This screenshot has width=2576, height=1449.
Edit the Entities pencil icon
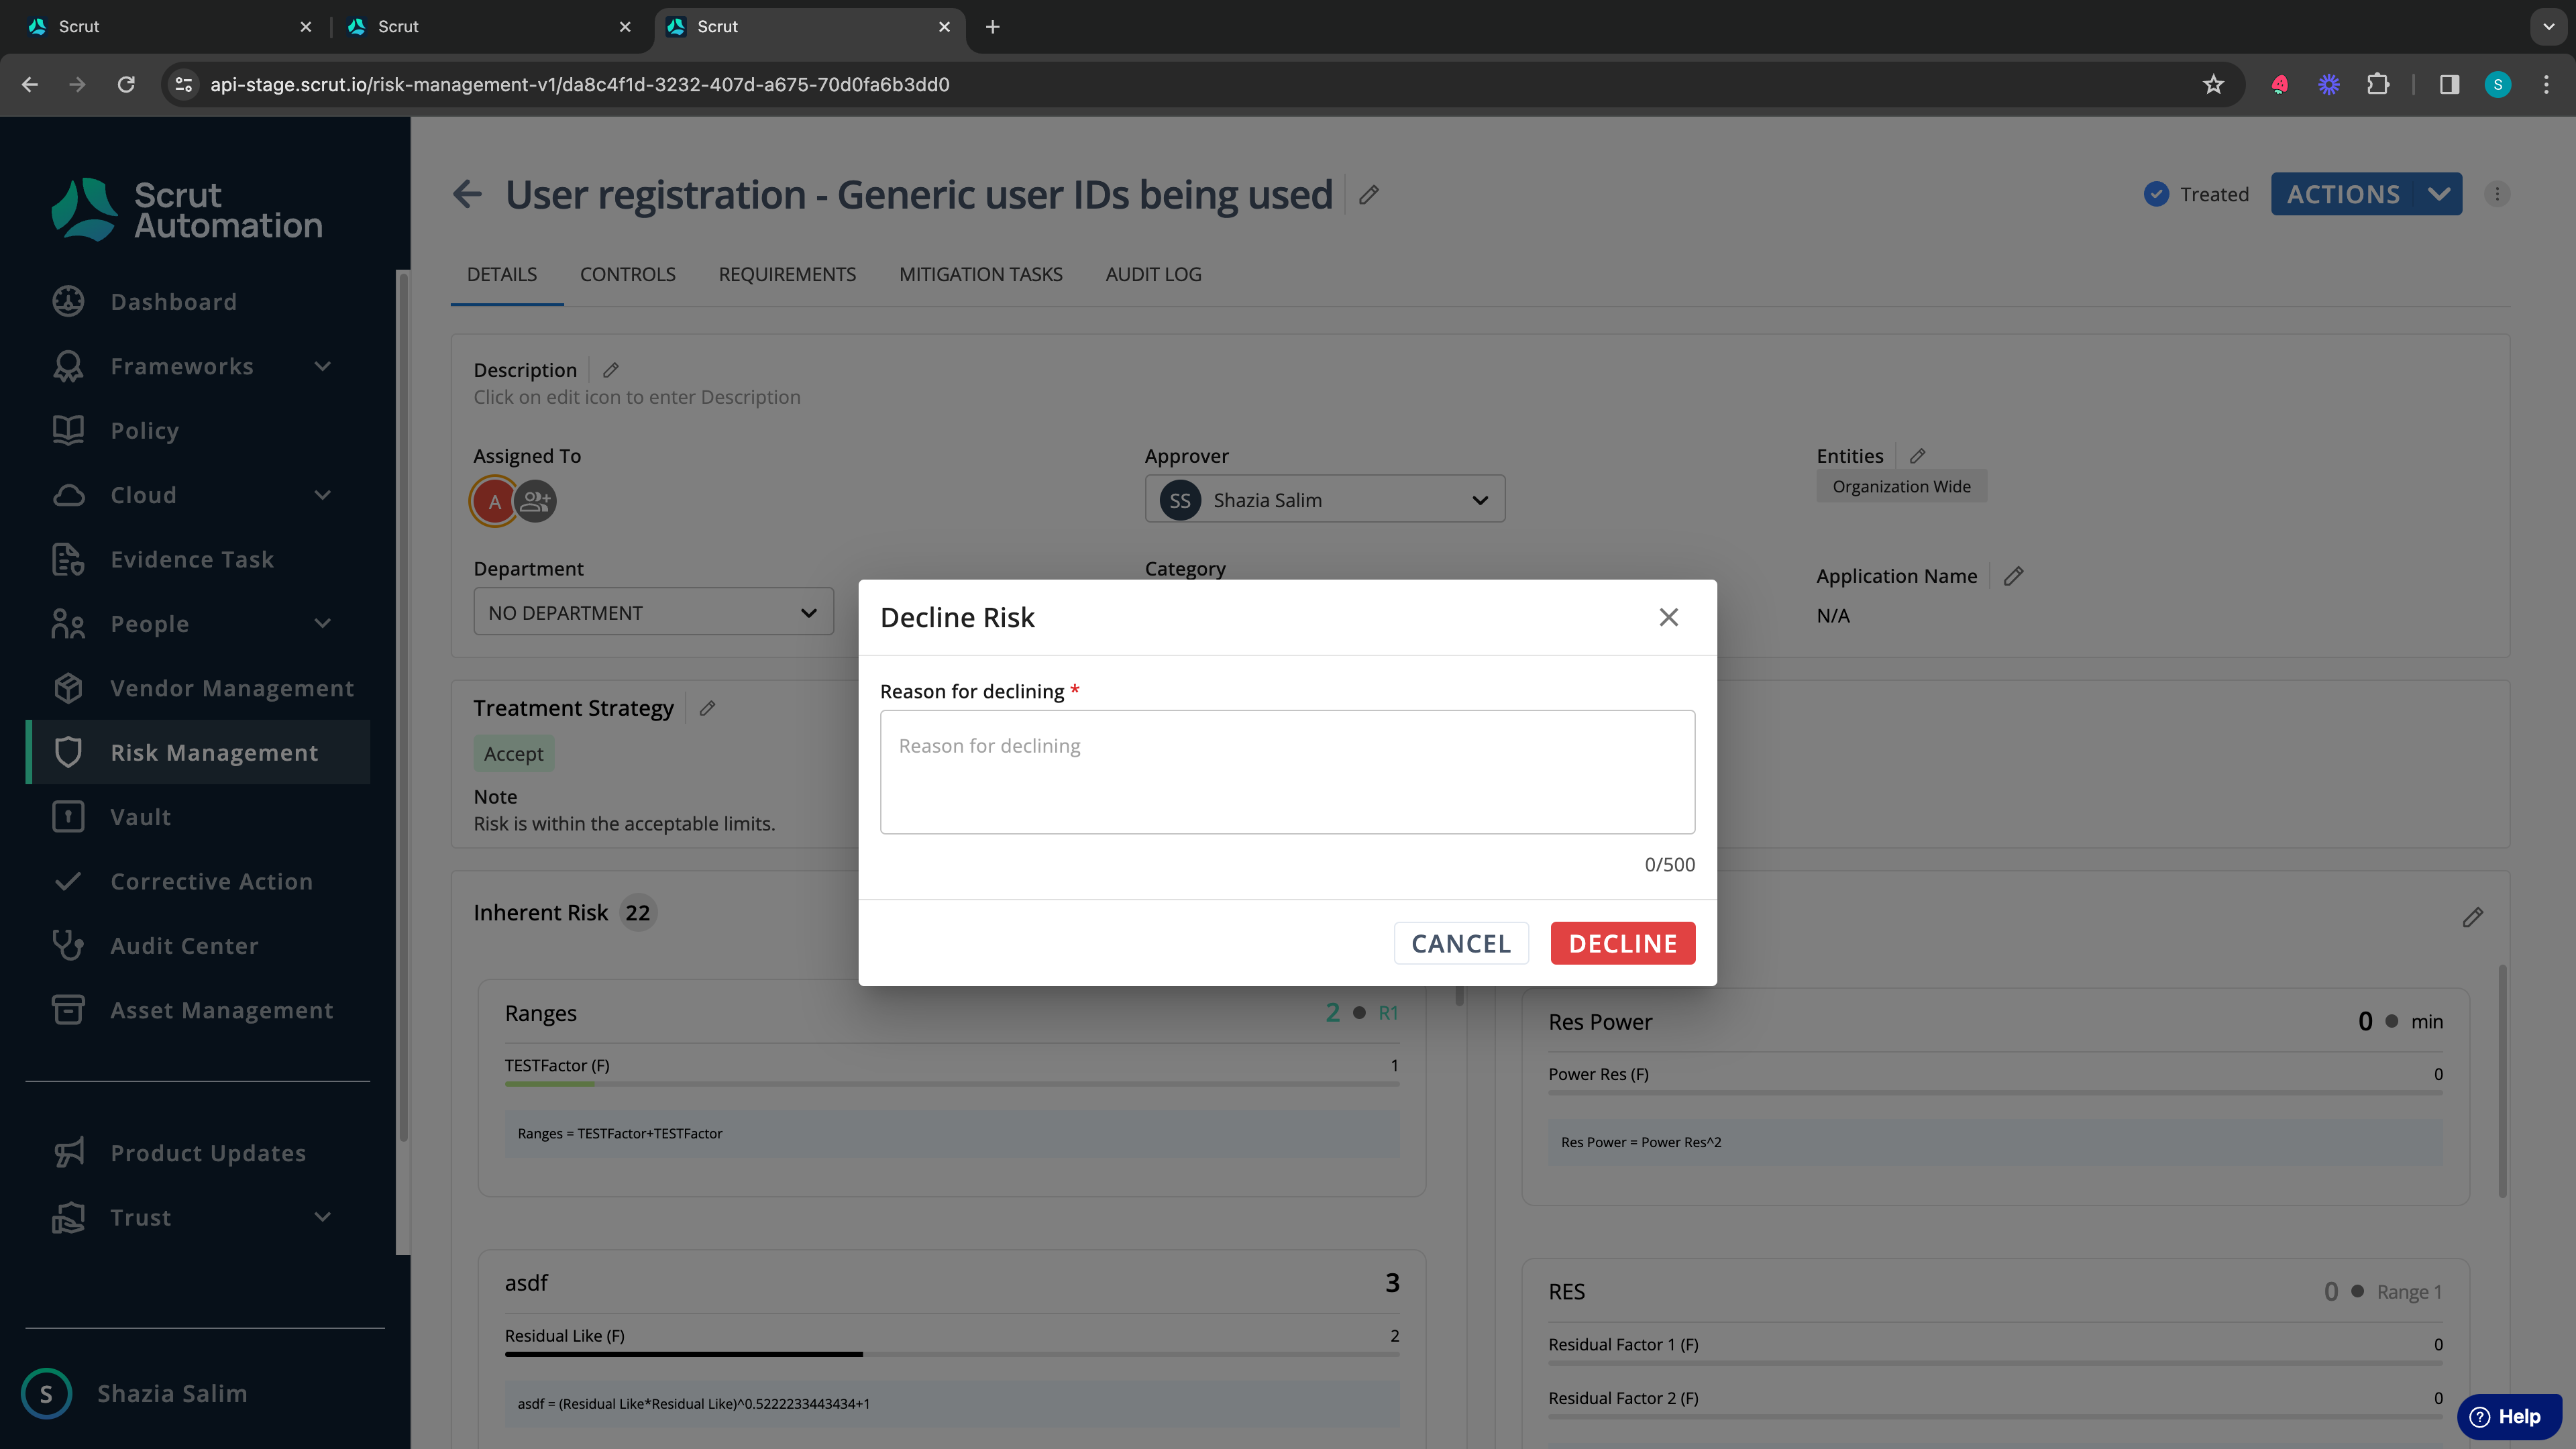coord(1917,456)
